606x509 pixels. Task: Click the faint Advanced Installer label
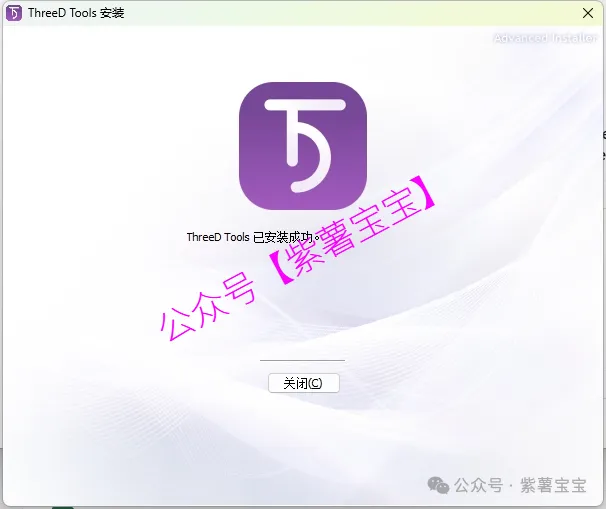547,39
